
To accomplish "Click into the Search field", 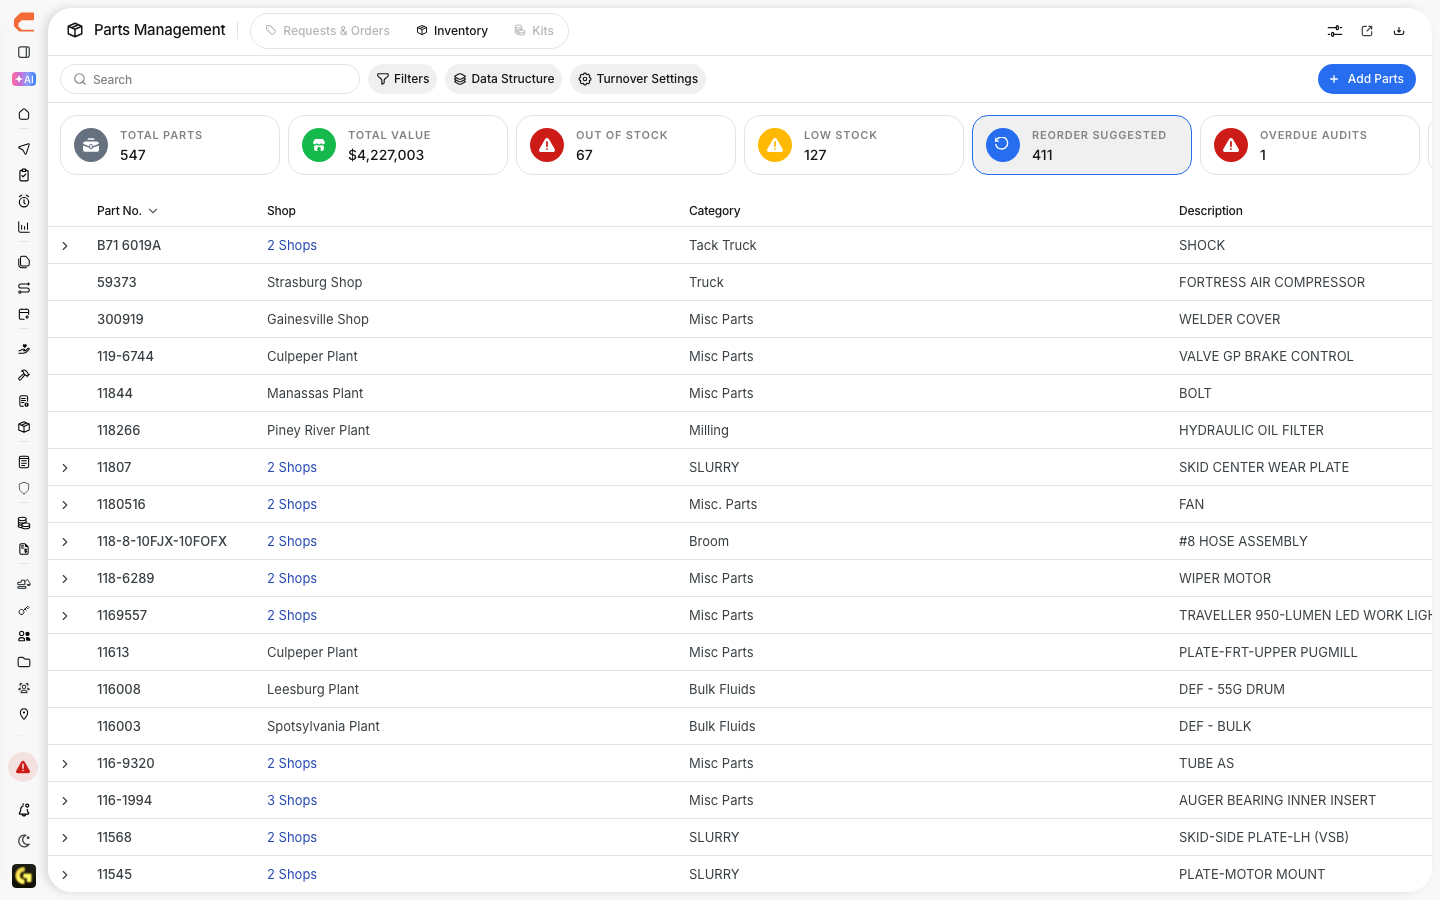I will coord(210,79).
